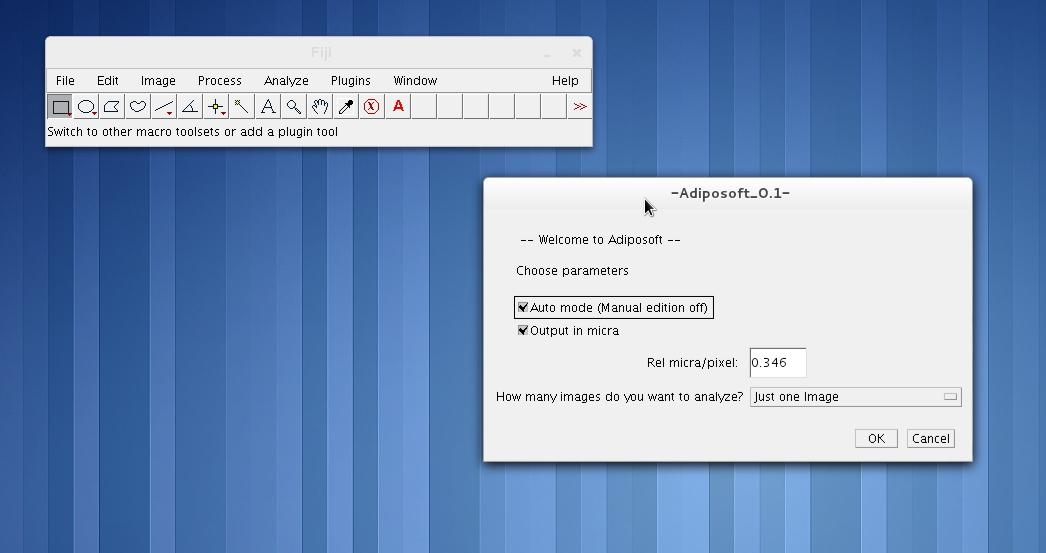The width and height of the screenshot is (1046, 553).
Task: Activate the Angle tool
Action: click(x=190, y=107)
